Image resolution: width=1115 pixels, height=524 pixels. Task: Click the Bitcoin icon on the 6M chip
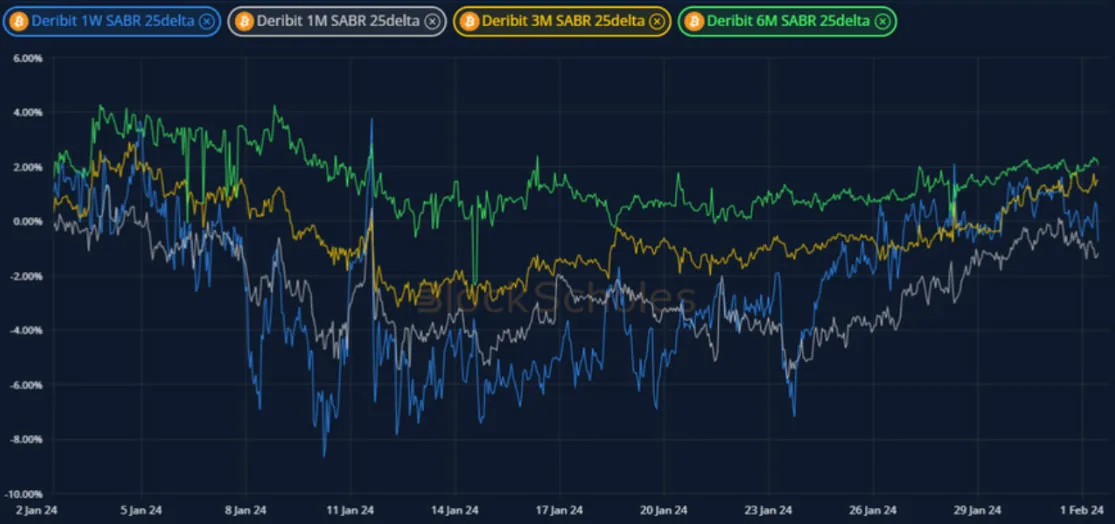pyautogui.click(x=694, y=21)
